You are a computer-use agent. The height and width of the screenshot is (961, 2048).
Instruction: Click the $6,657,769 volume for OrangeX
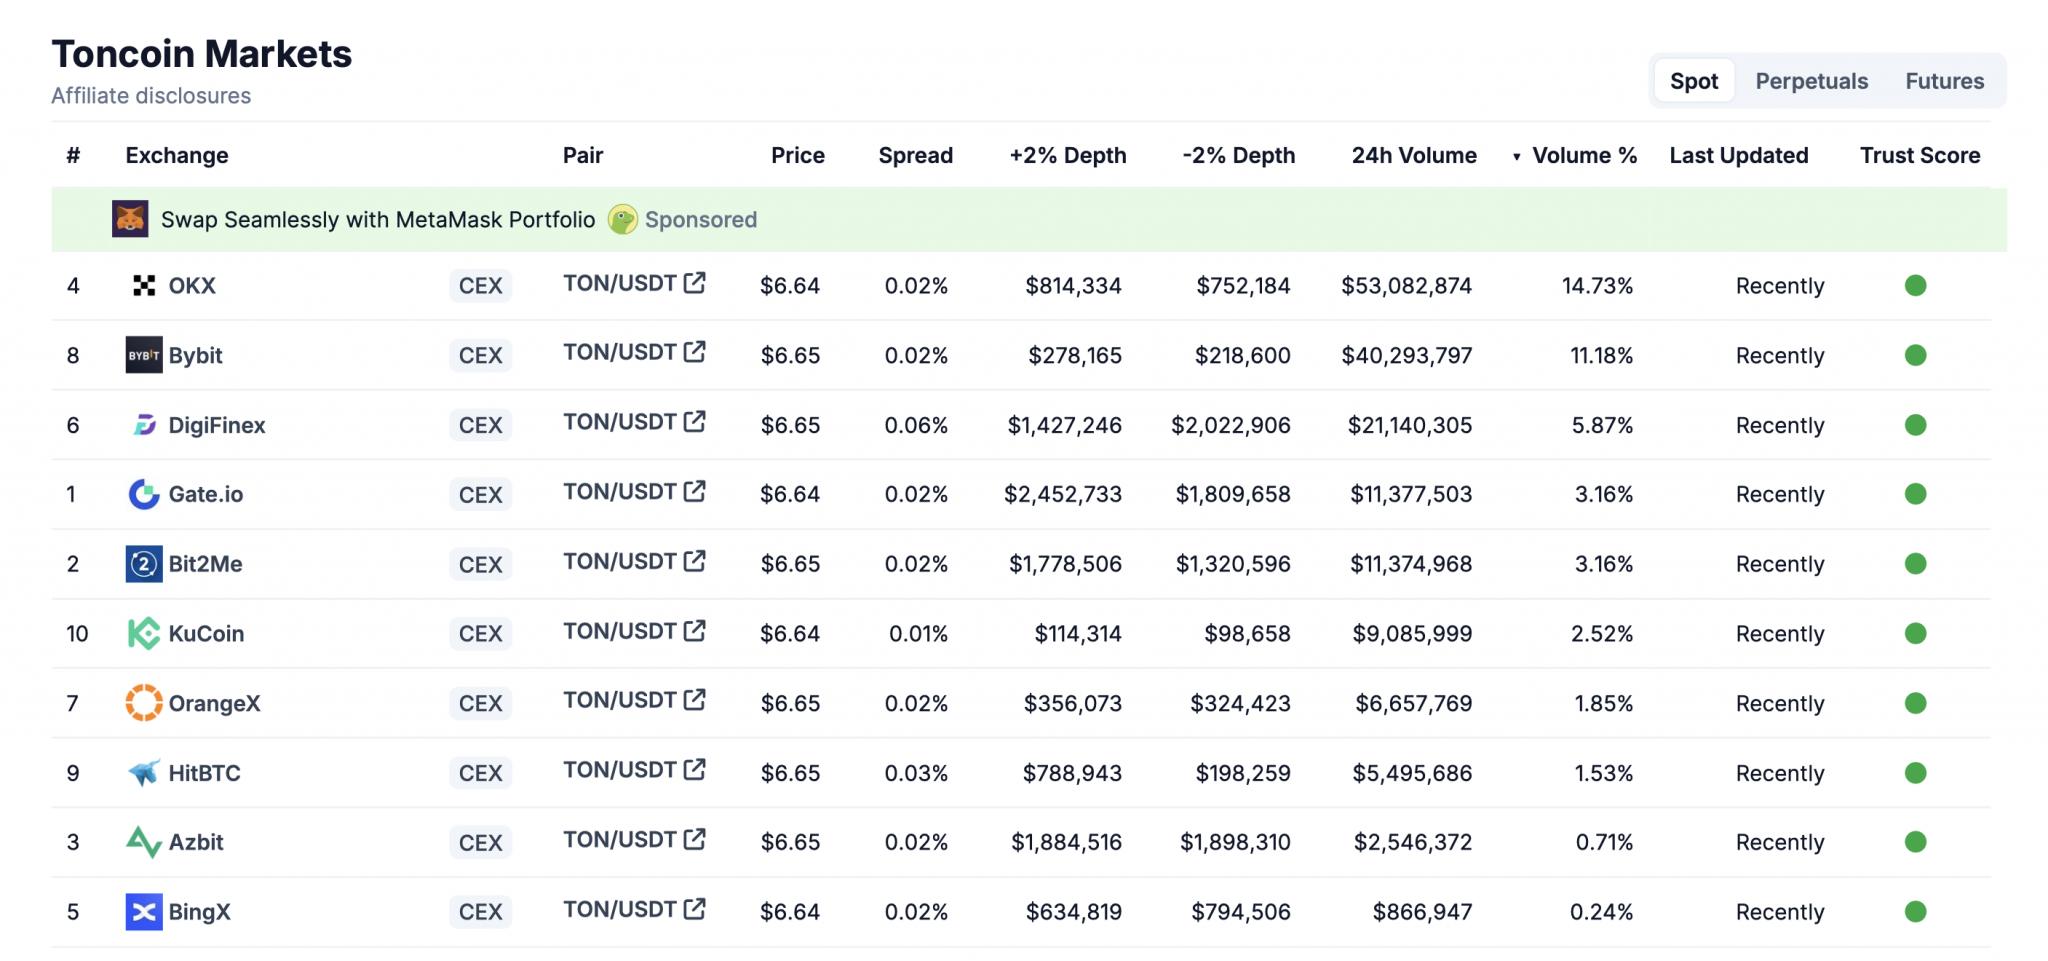pos(1414,703)
